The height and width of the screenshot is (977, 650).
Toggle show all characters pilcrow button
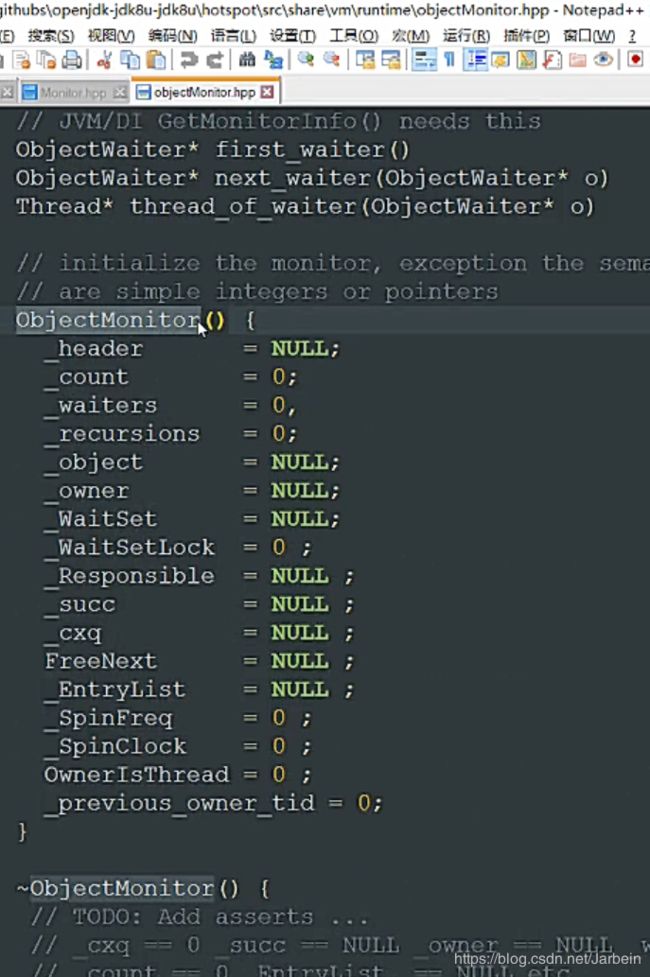pos(449,60)
